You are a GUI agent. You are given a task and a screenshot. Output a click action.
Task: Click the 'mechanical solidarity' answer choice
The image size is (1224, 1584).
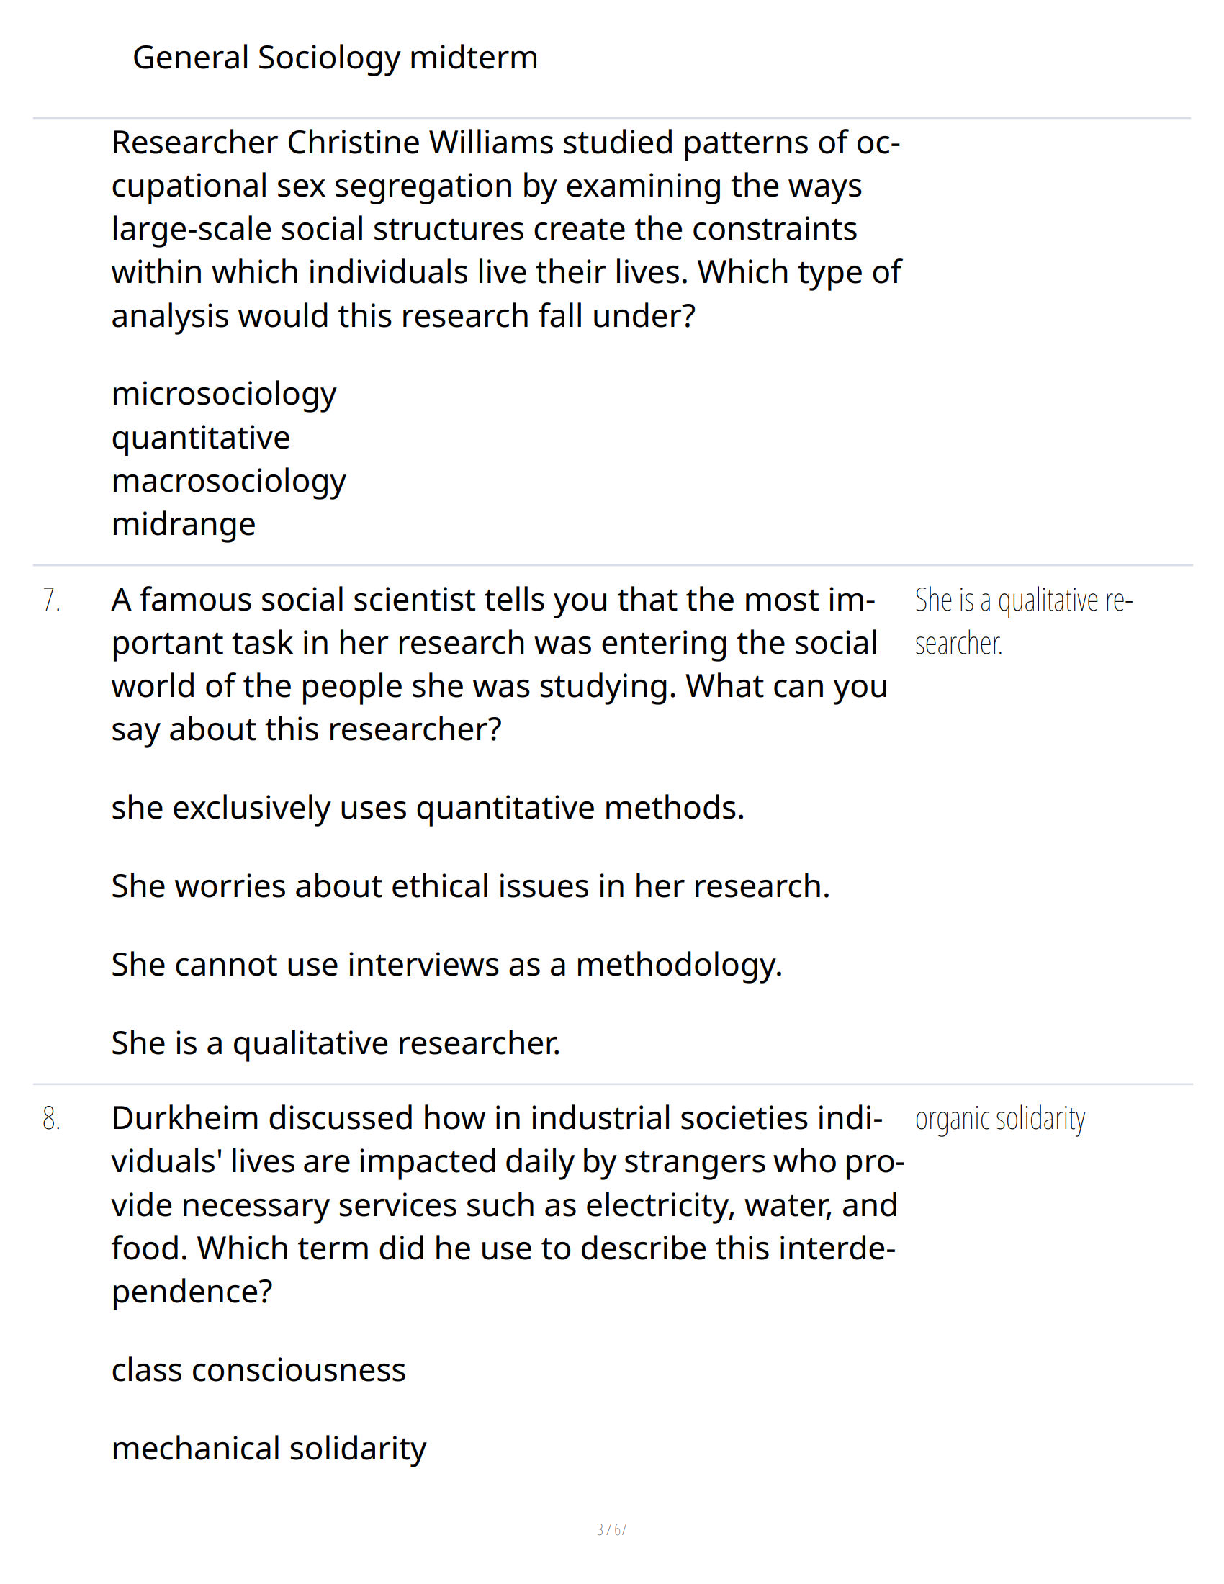(x=269, y=1449)
